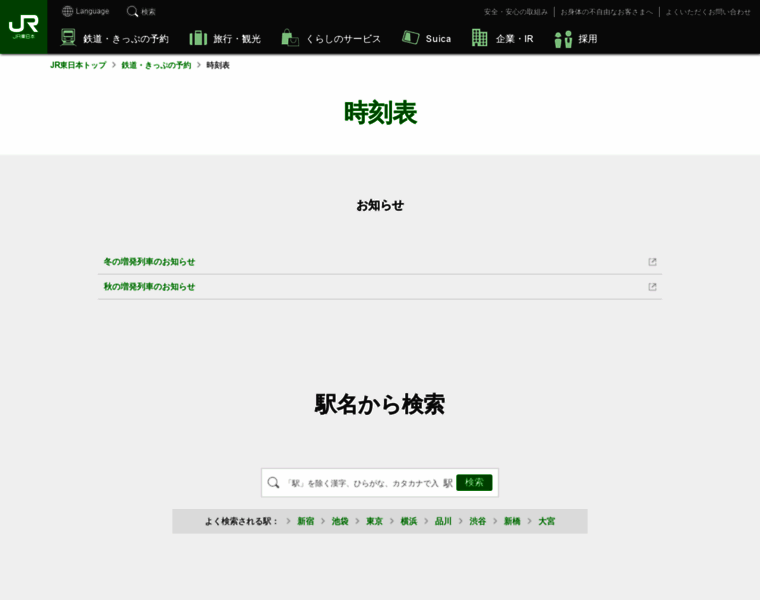The height and width of the screenshot is (600, 760).
Task: Click external link icon on 冬の増発列車 row
Action: [x=652, y=262]
